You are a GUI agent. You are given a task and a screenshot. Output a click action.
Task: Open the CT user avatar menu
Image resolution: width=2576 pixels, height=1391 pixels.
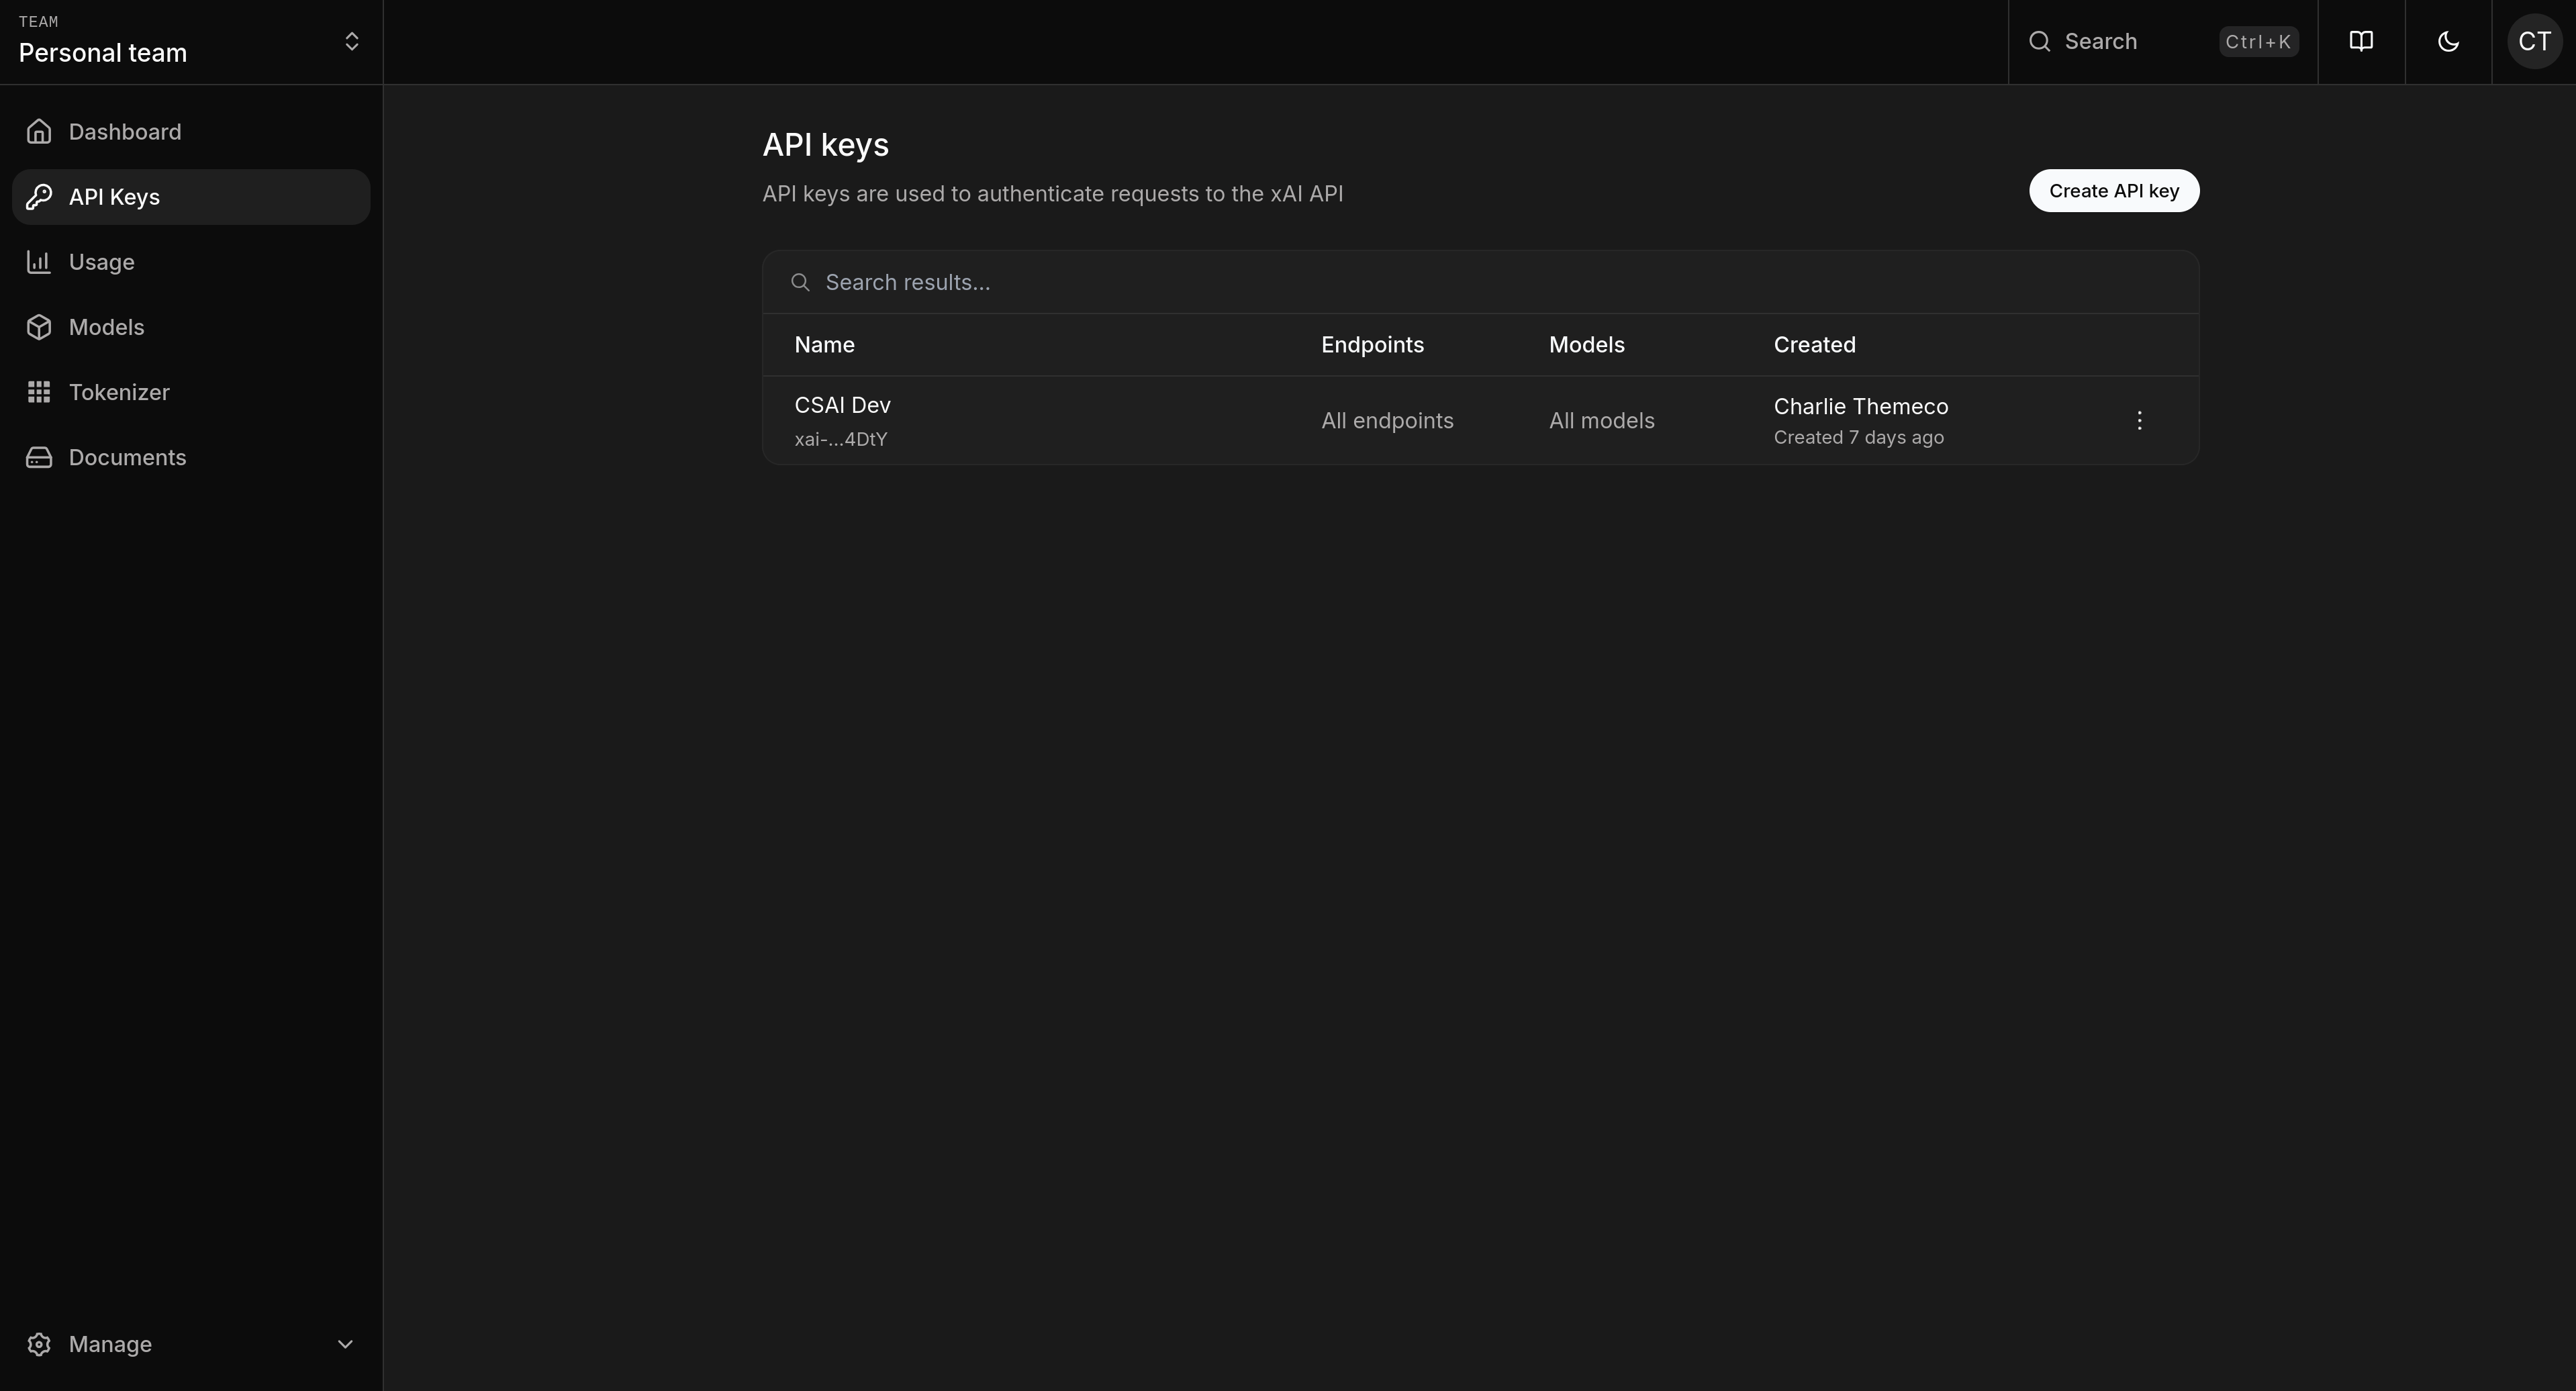(x=2533, y=41)
